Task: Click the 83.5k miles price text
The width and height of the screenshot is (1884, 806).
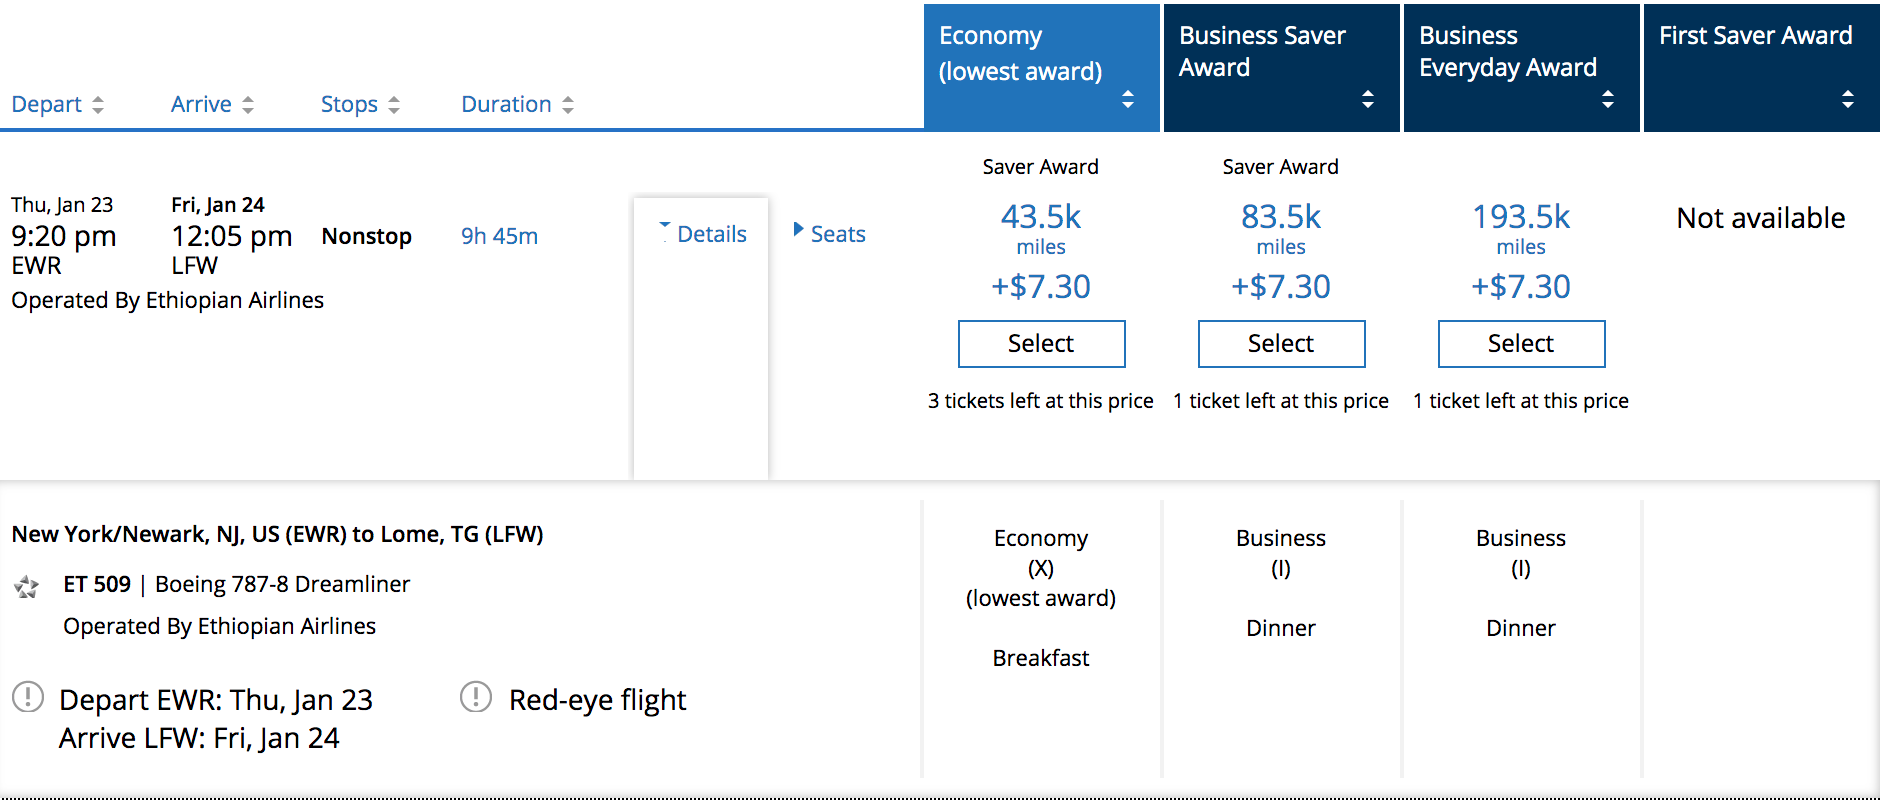Action: [x=1281, y=218]
